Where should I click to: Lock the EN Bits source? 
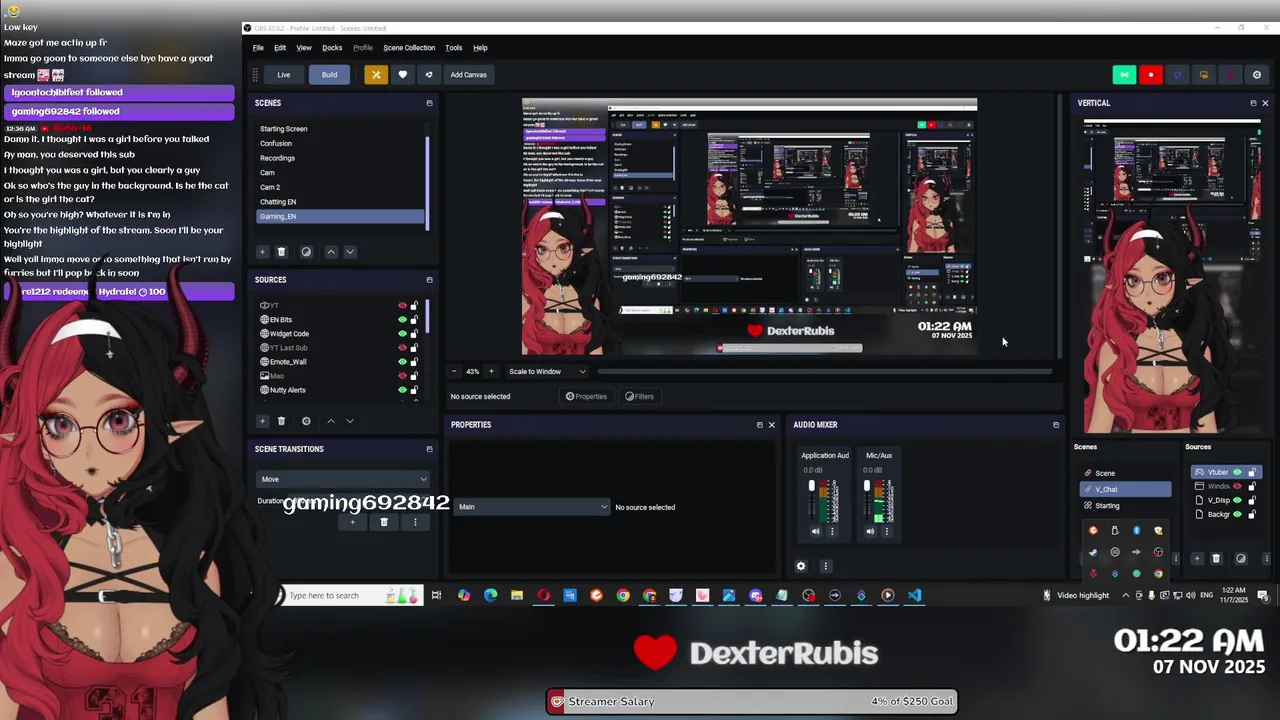[414, 320]
